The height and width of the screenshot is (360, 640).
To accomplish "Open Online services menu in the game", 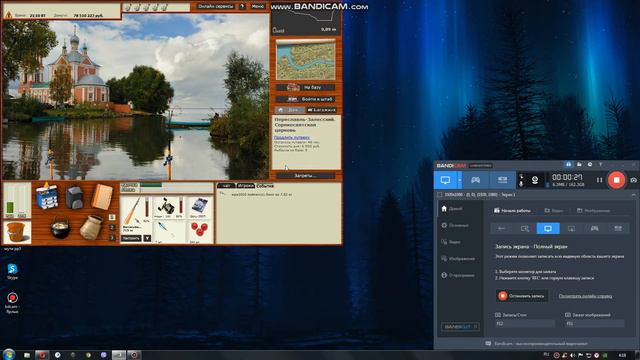I will [216, 7].
